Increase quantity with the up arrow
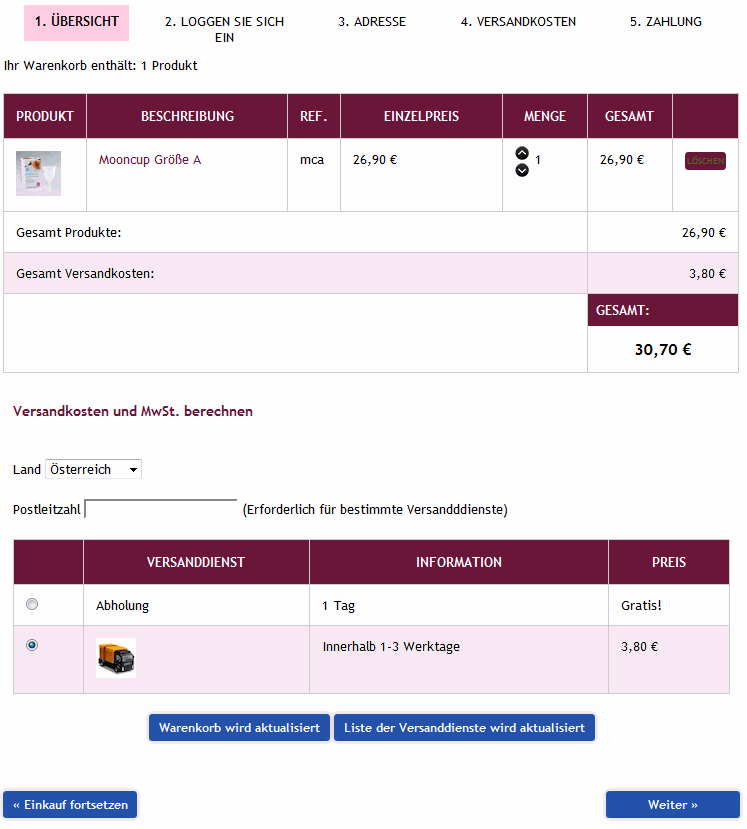The image size is (747, 829). click(522, 153)
